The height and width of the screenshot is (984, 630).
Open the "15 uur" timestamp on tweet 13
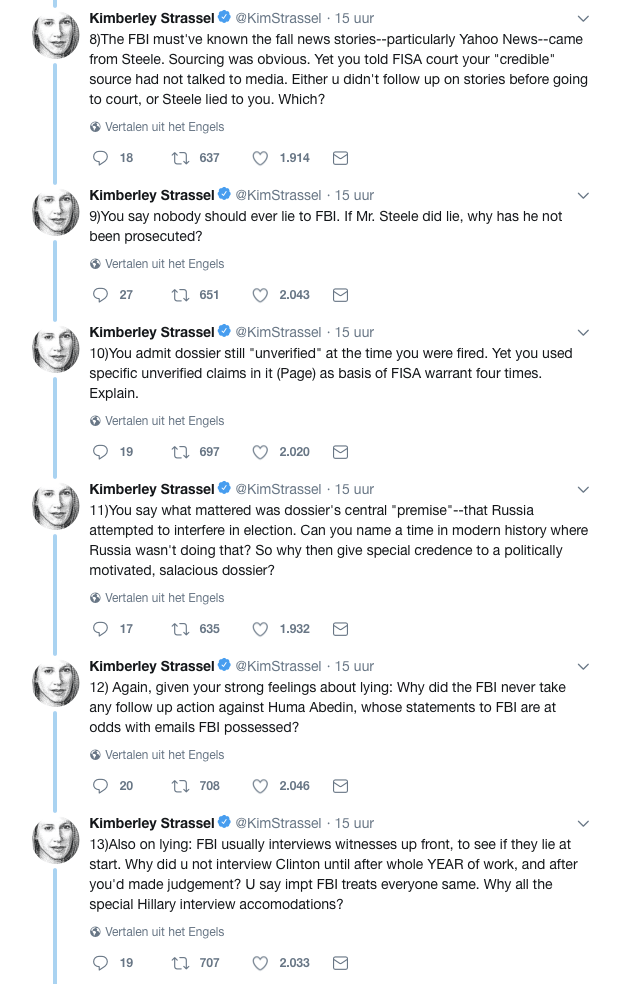pos(354,823)
